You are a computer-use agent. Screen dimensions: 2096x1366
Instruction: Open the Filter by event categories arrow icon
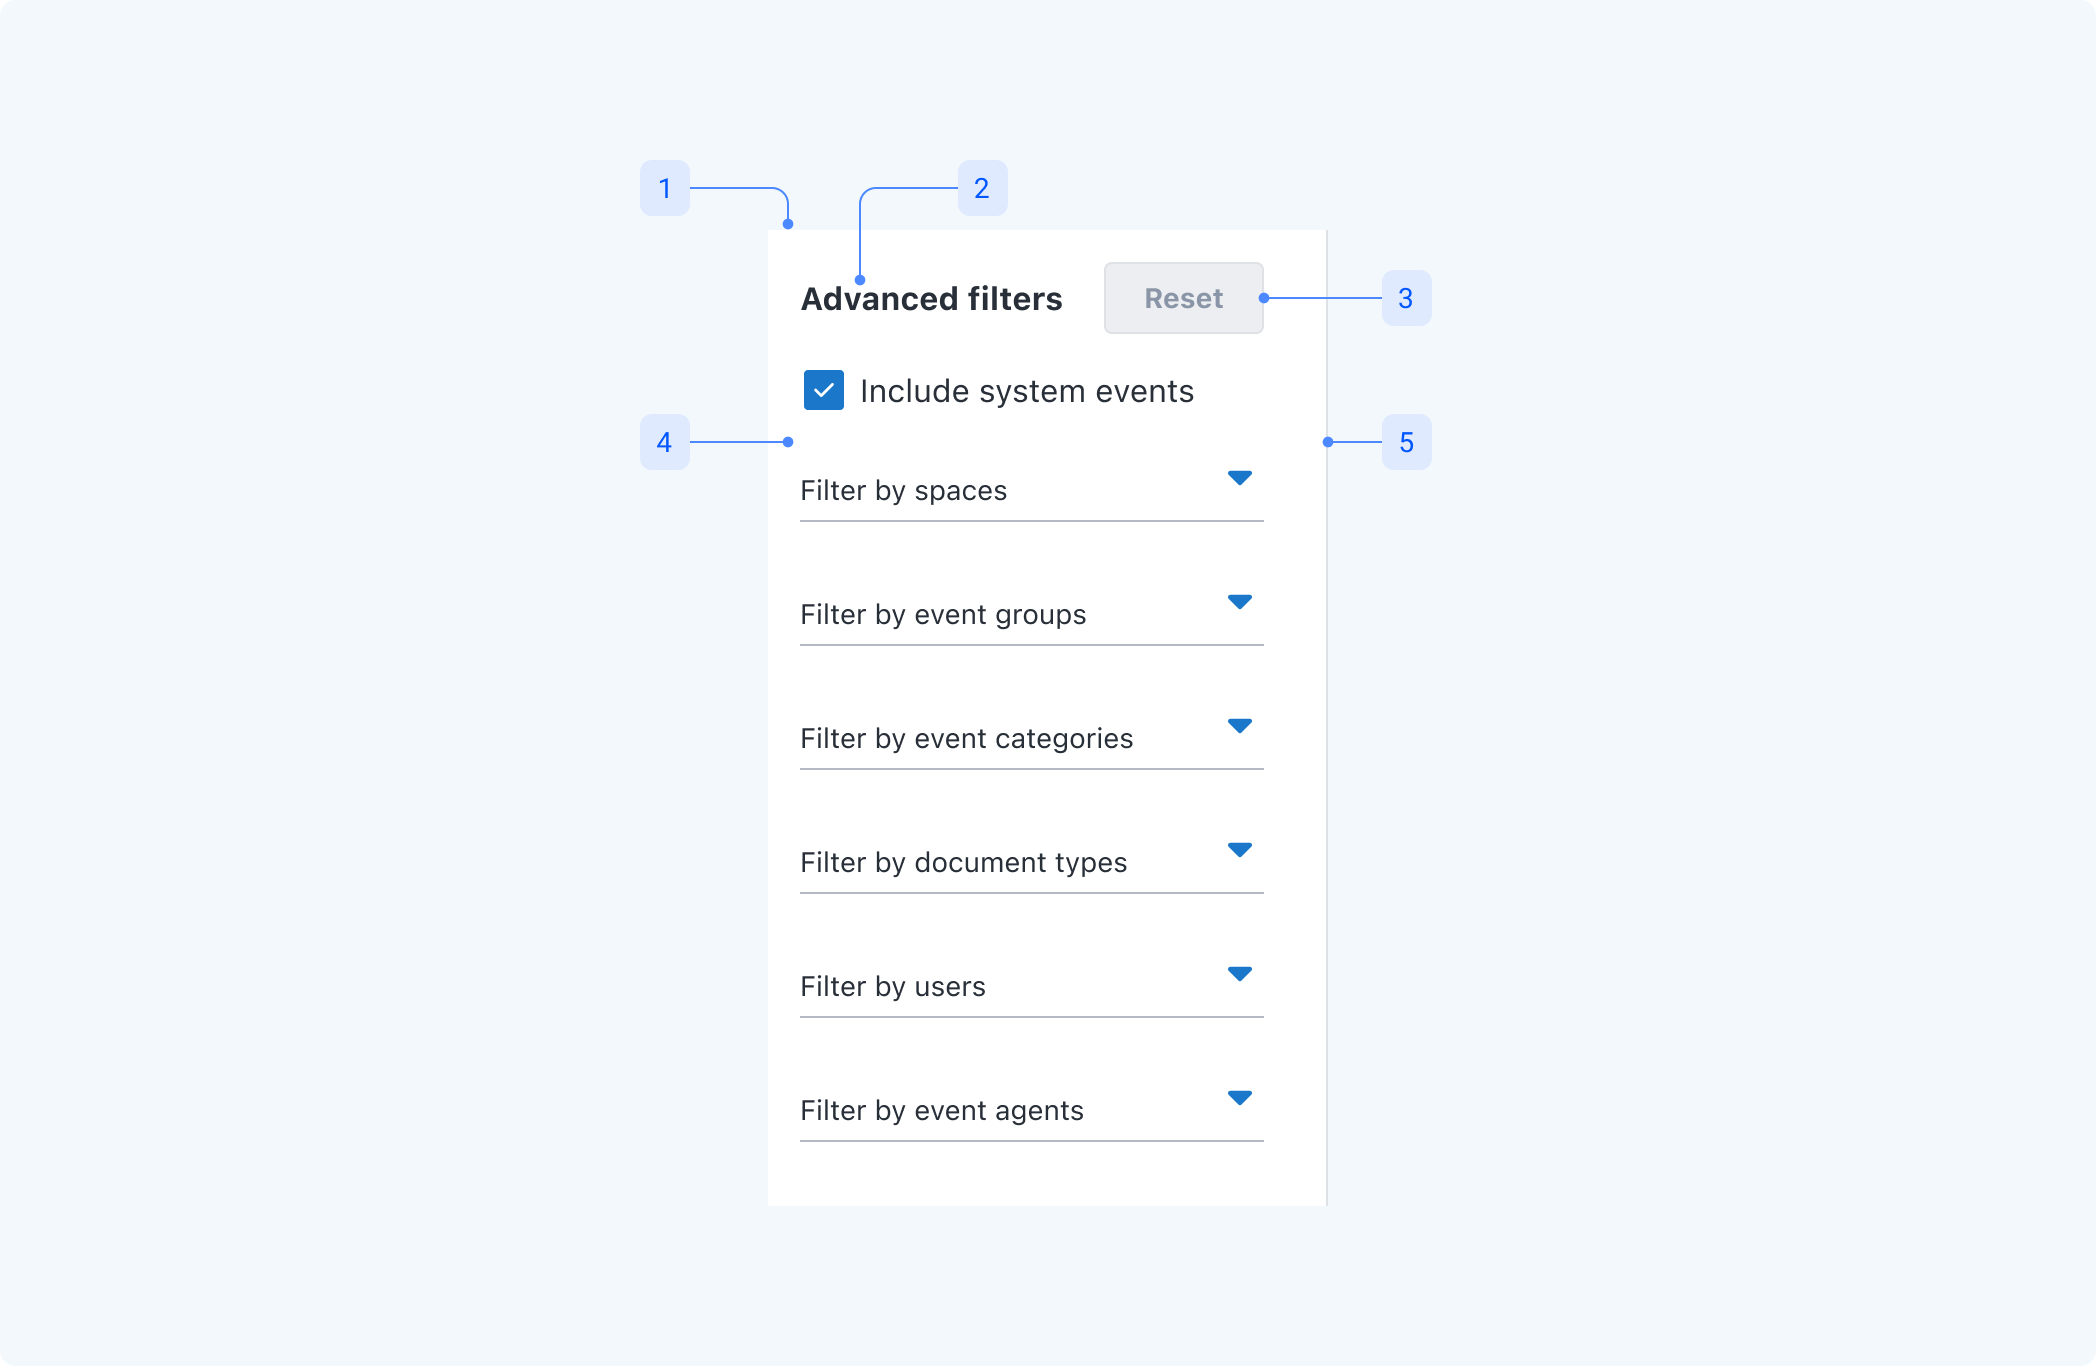1239,726
